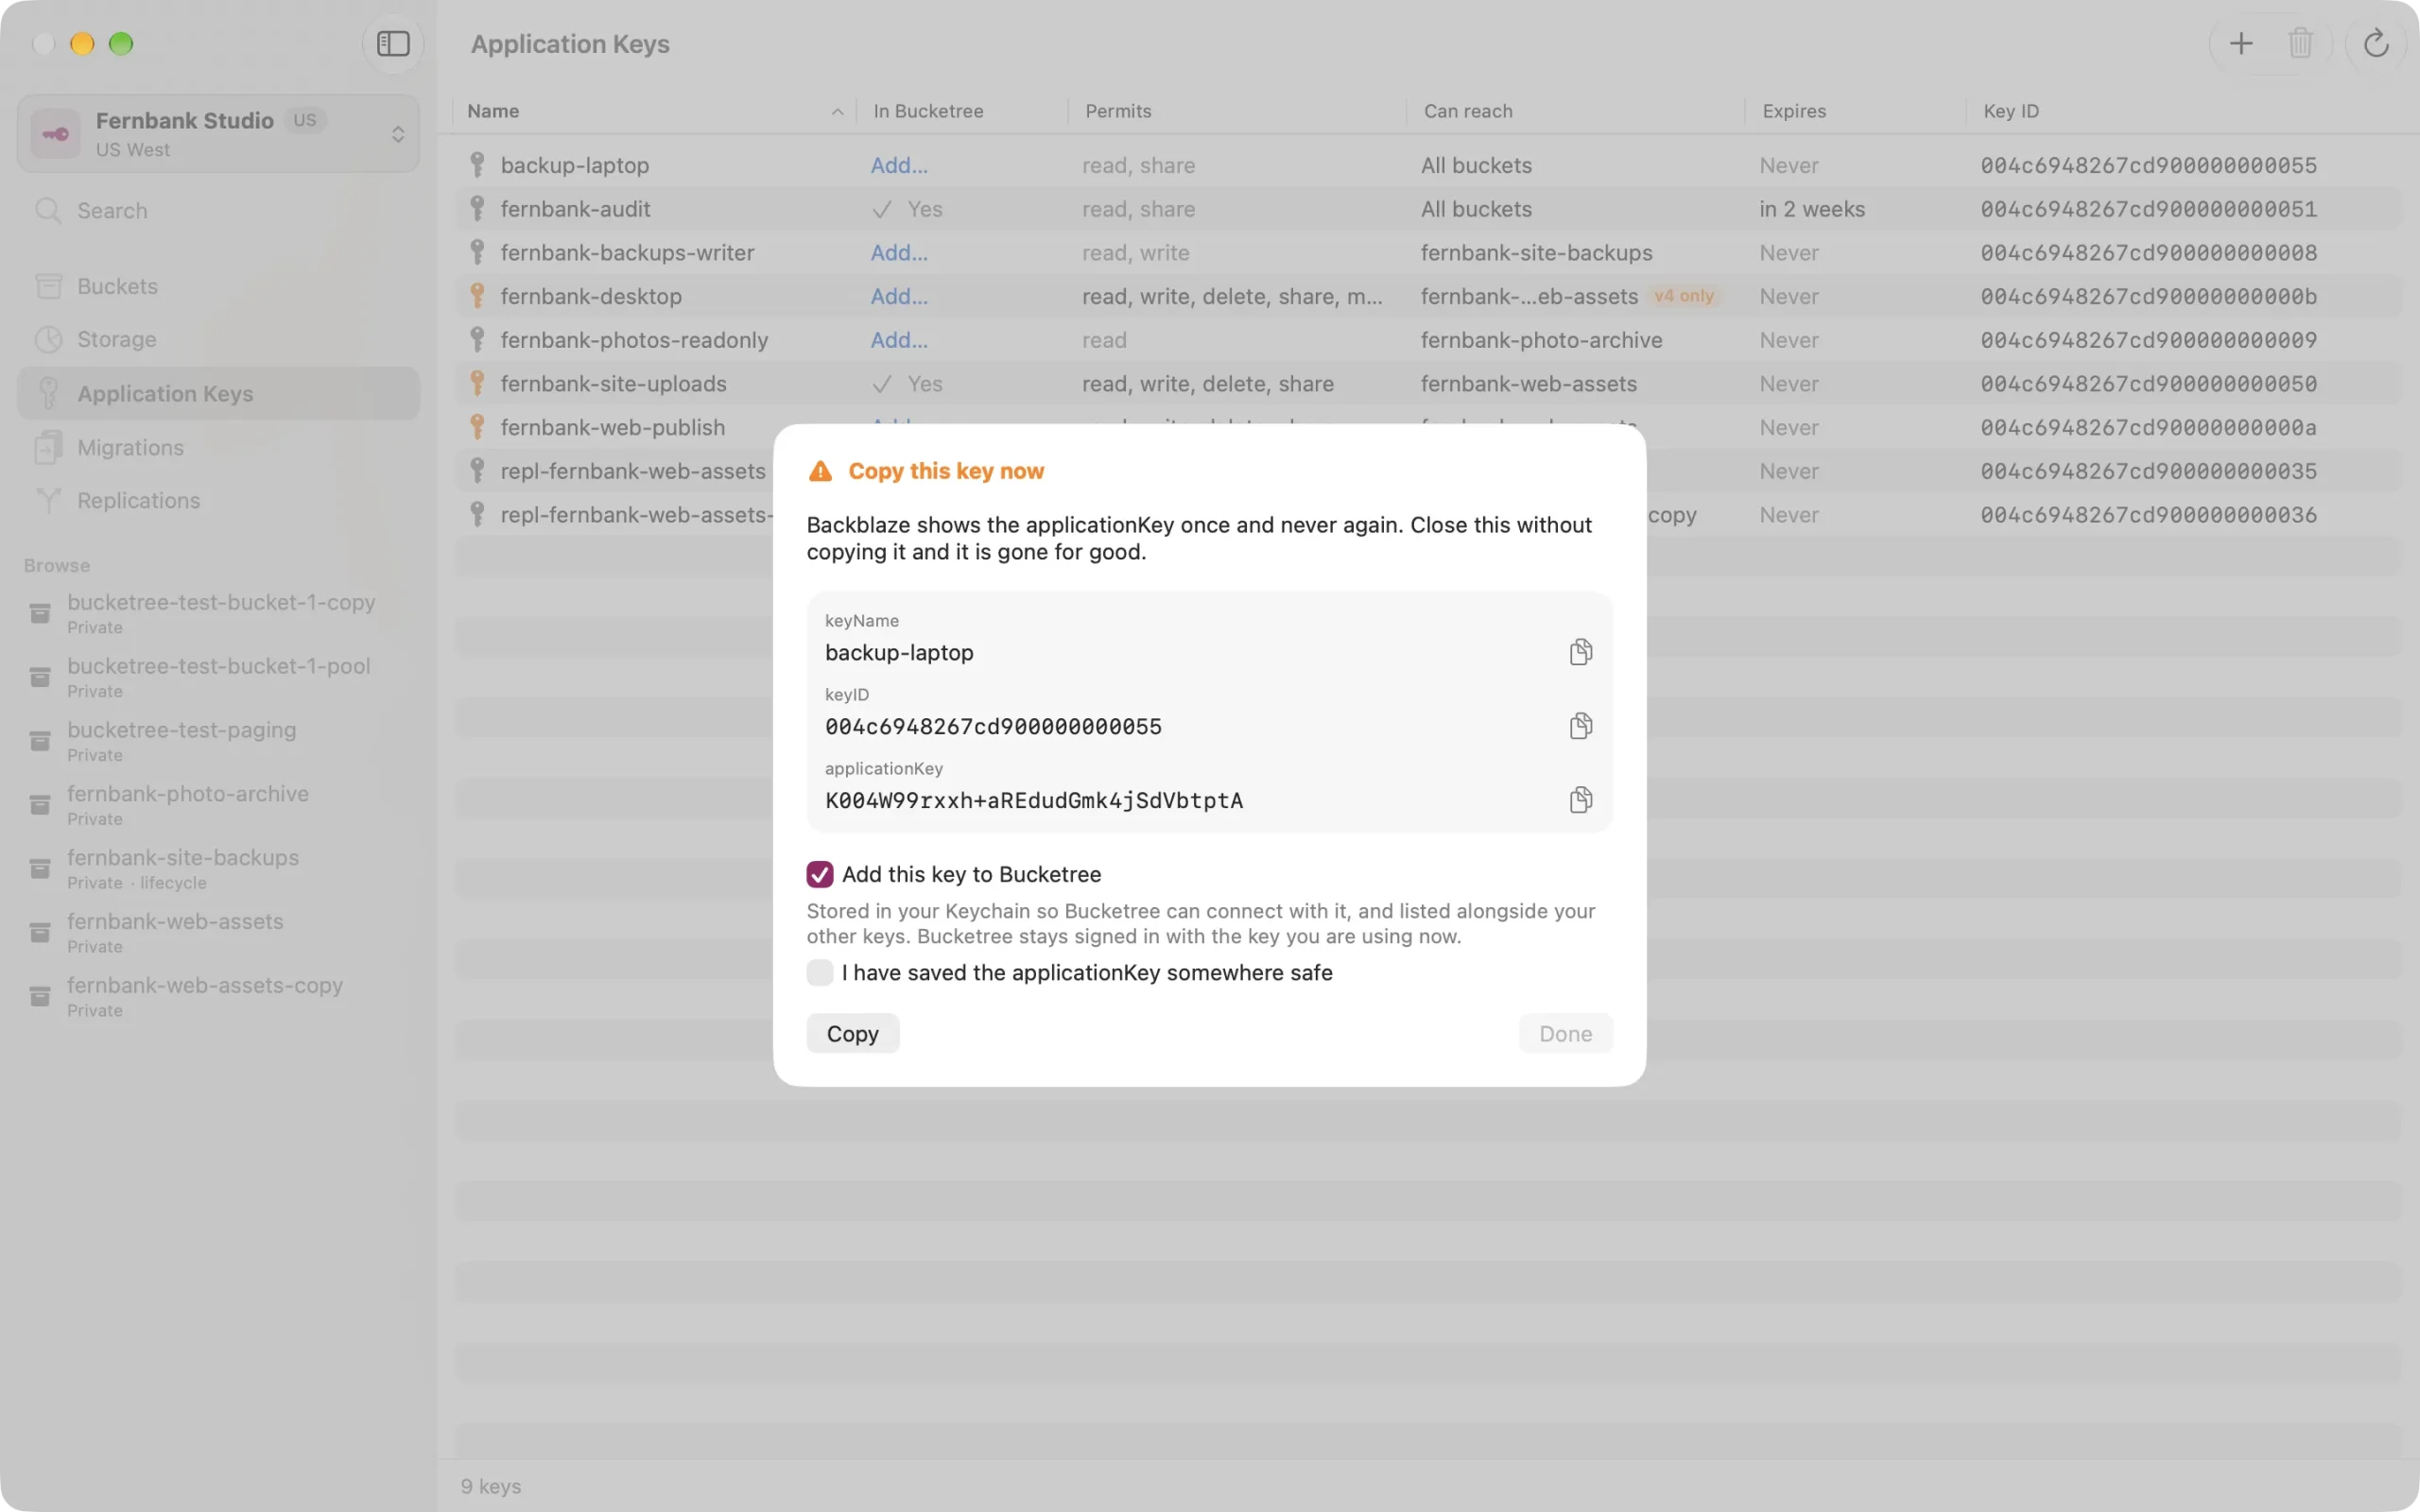The image size is (2420, 1512).
Task: Open the Fernbank Studio account switcher
Action: point(218,134)
